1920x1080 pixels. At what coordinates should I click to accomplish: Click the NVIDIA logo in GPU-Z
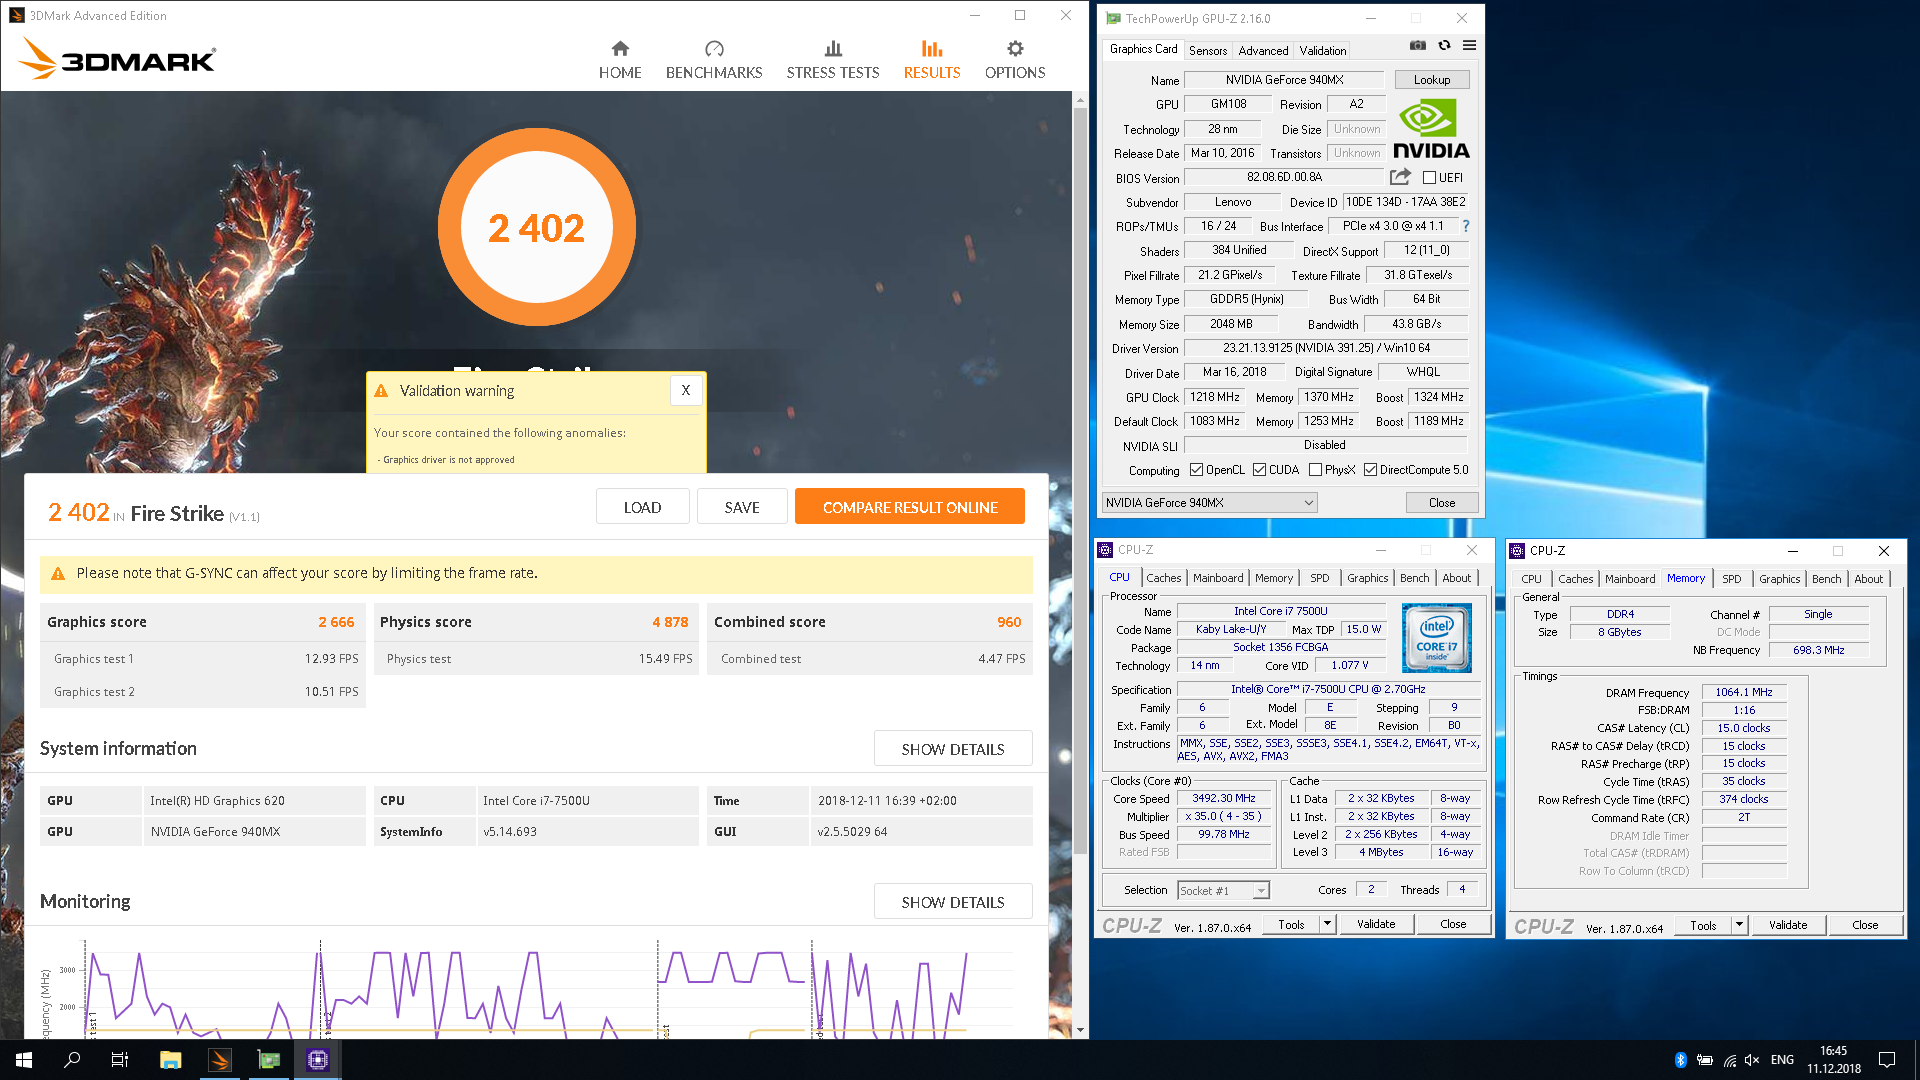pos(1431,129)
